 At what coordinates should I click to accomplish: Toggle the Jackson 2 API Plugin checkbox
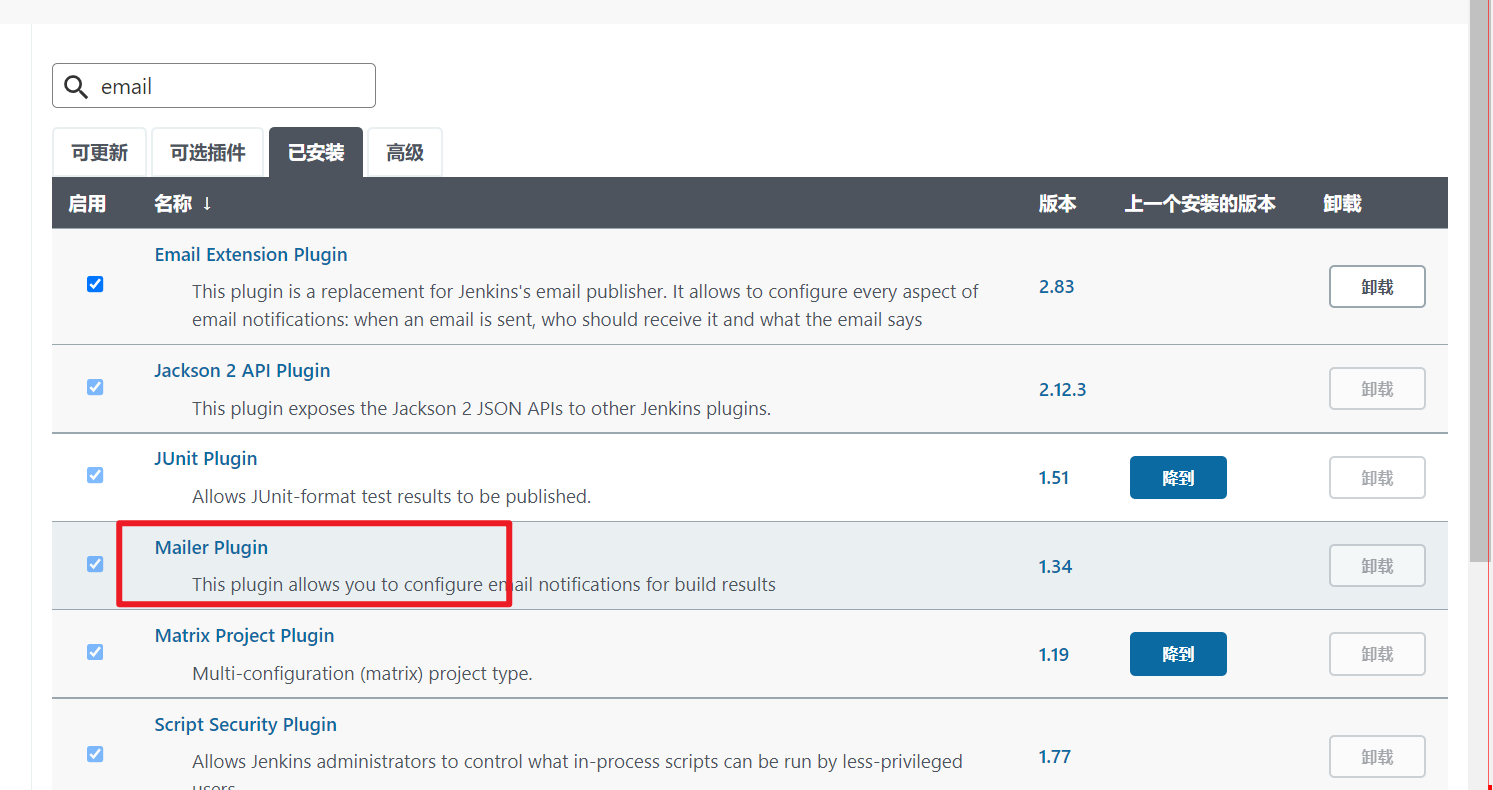95,387
